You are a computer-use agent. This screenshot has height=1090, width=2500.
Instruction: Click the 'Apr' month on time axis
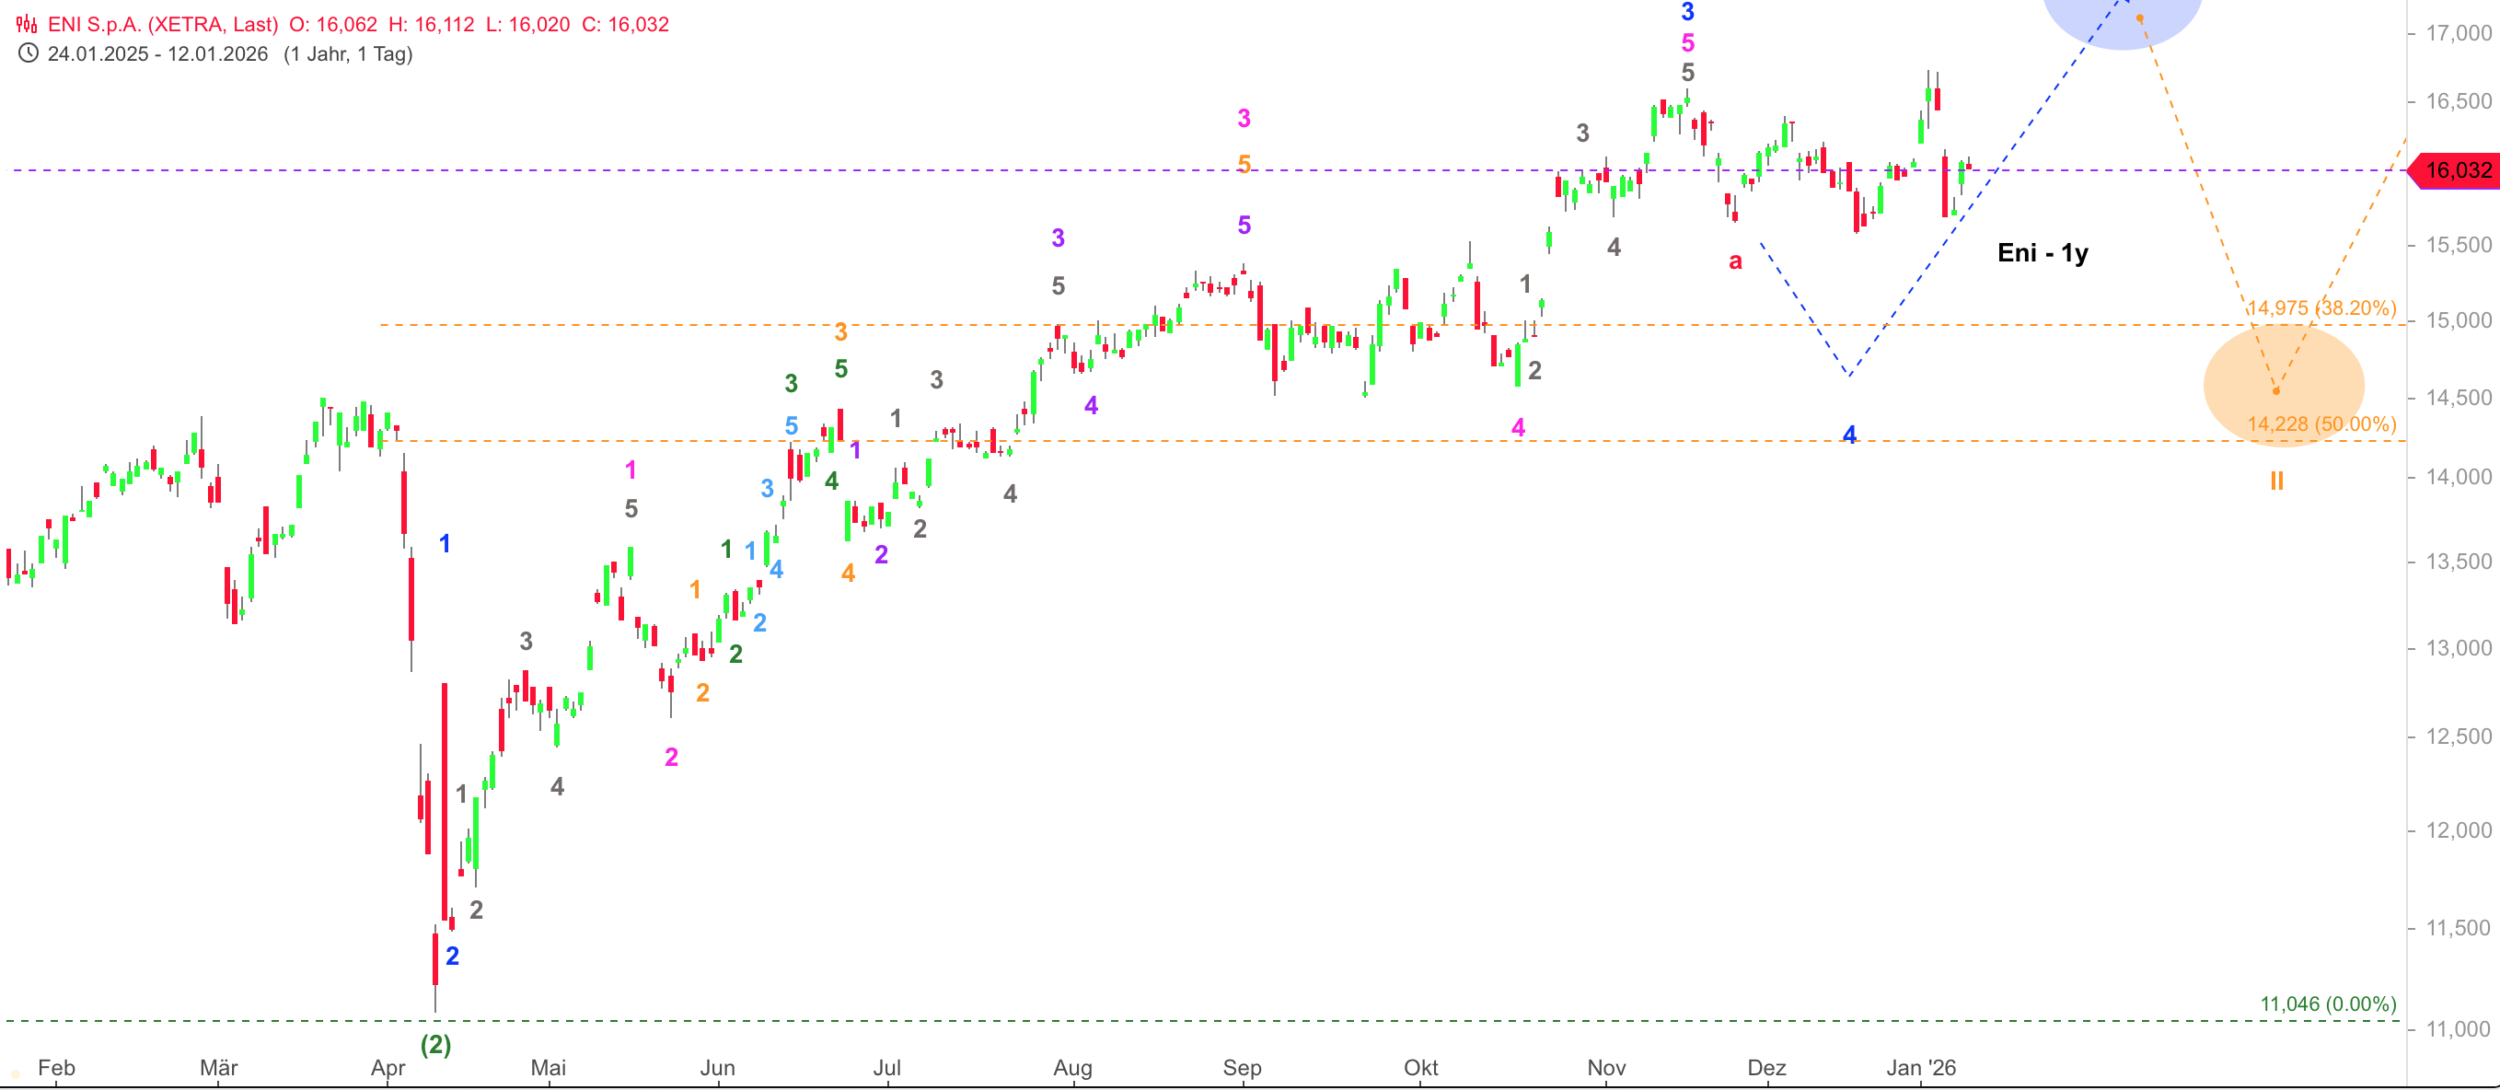coord(388,1068)
